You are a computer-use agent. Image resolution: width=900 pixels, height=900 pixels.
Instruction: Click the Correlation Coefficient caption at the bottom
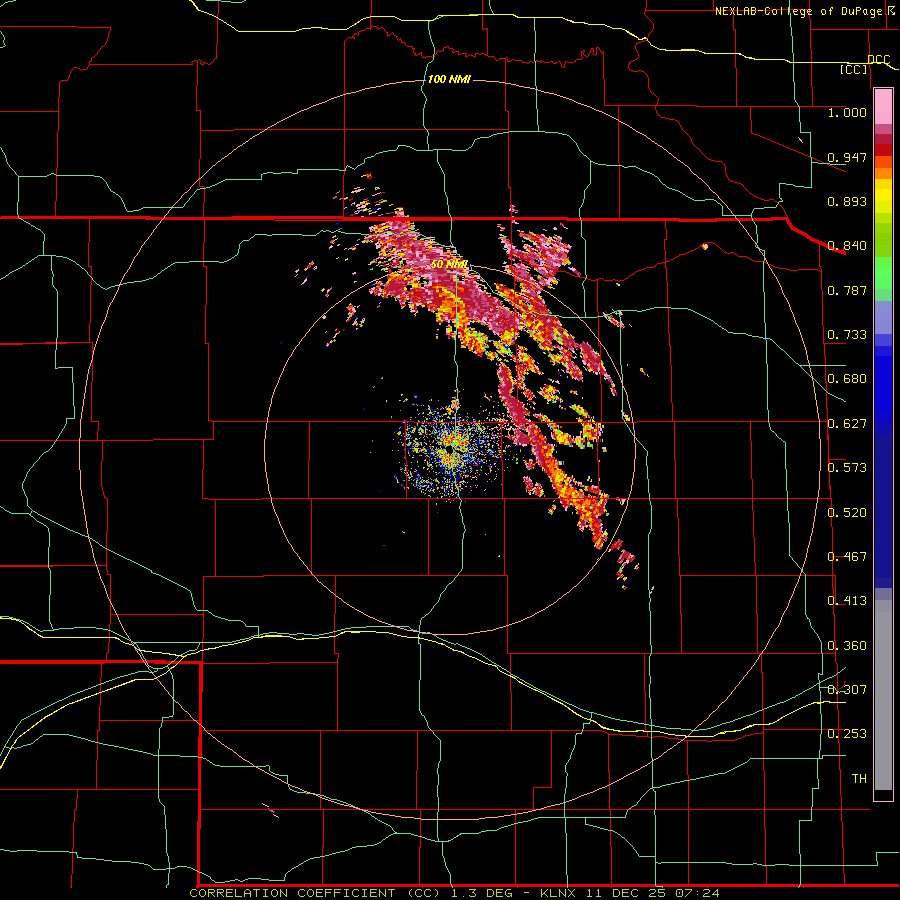454,893
